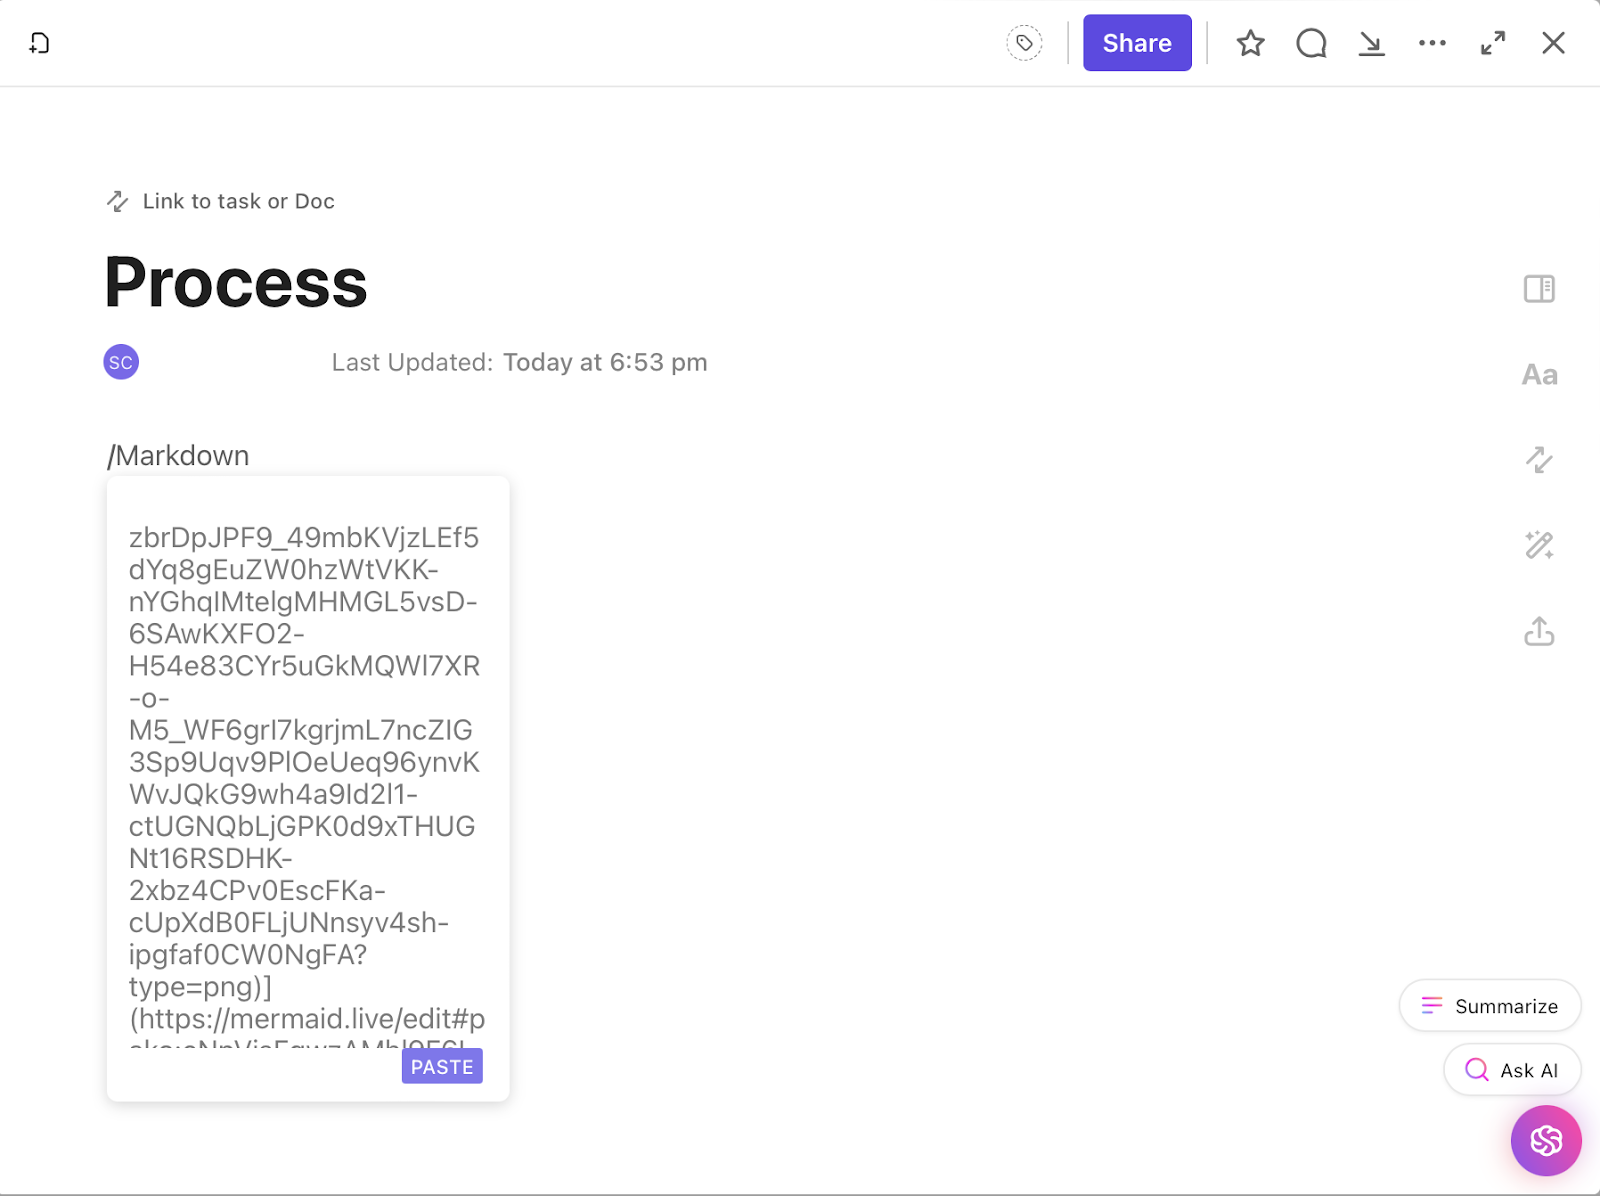Open the Ask AI button
The image size is (1600, 1196).
coord(1512,1070)
